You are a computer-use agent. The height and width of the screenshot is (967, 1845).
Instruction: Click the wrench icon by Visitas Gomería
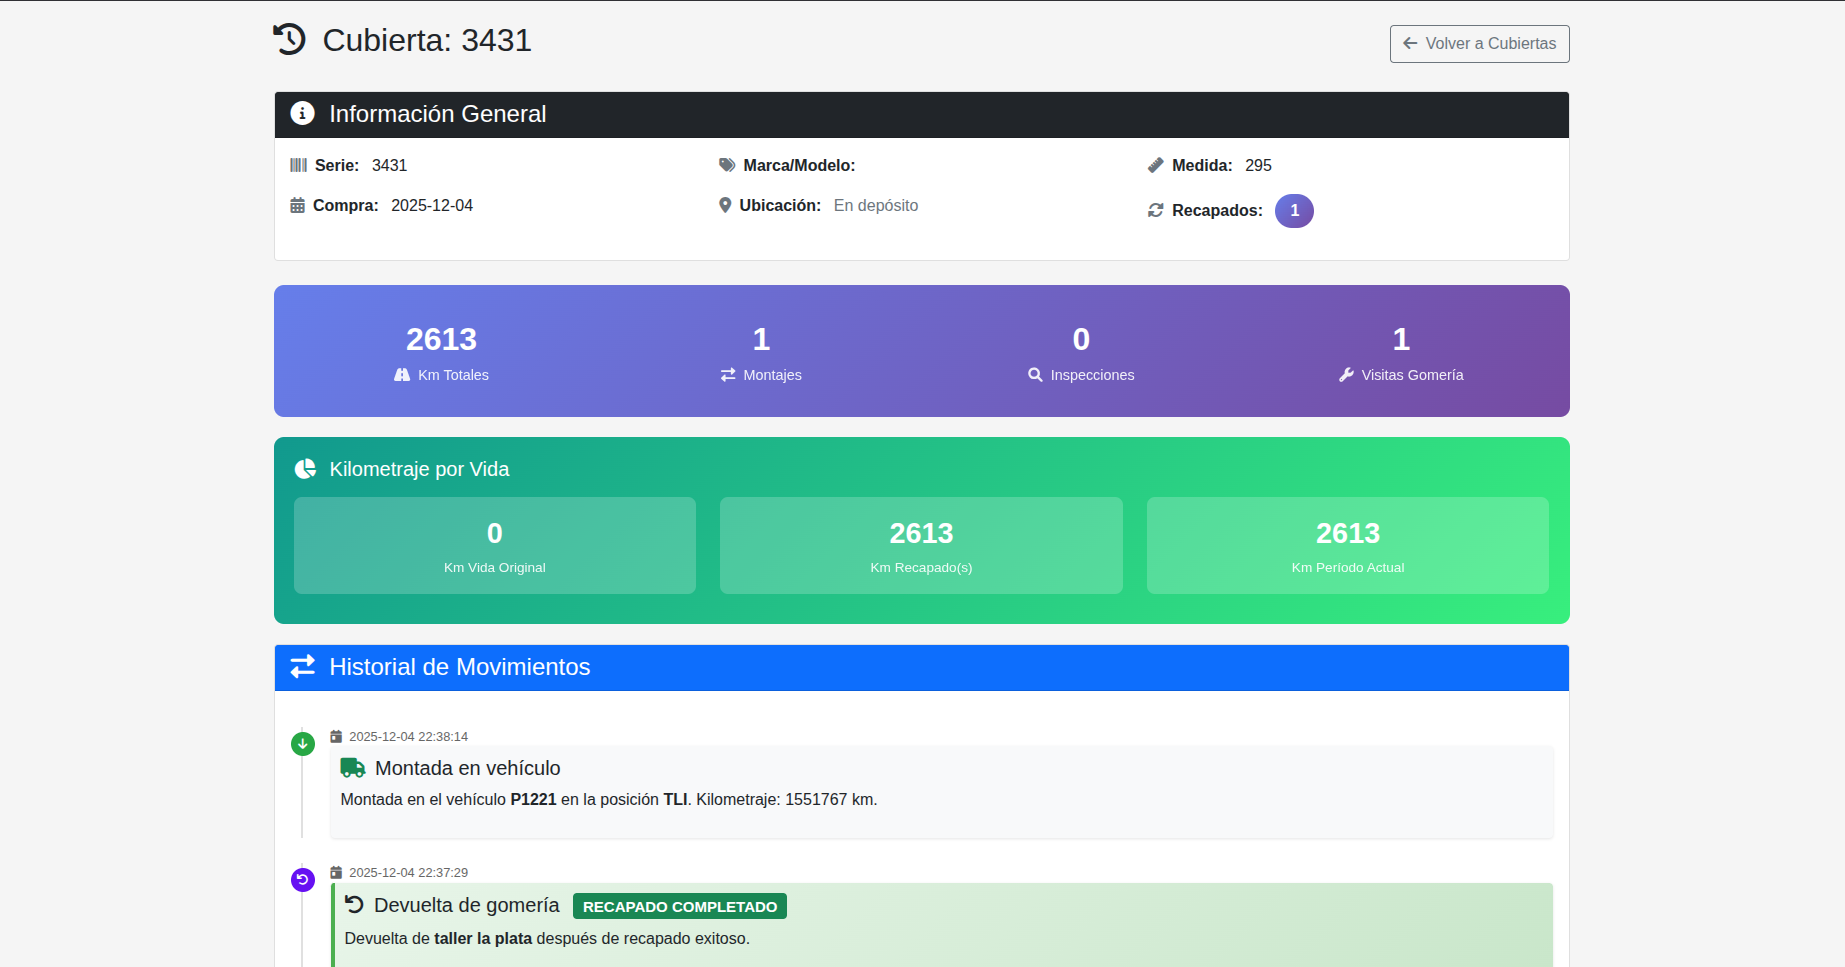tap(1346, 375)
